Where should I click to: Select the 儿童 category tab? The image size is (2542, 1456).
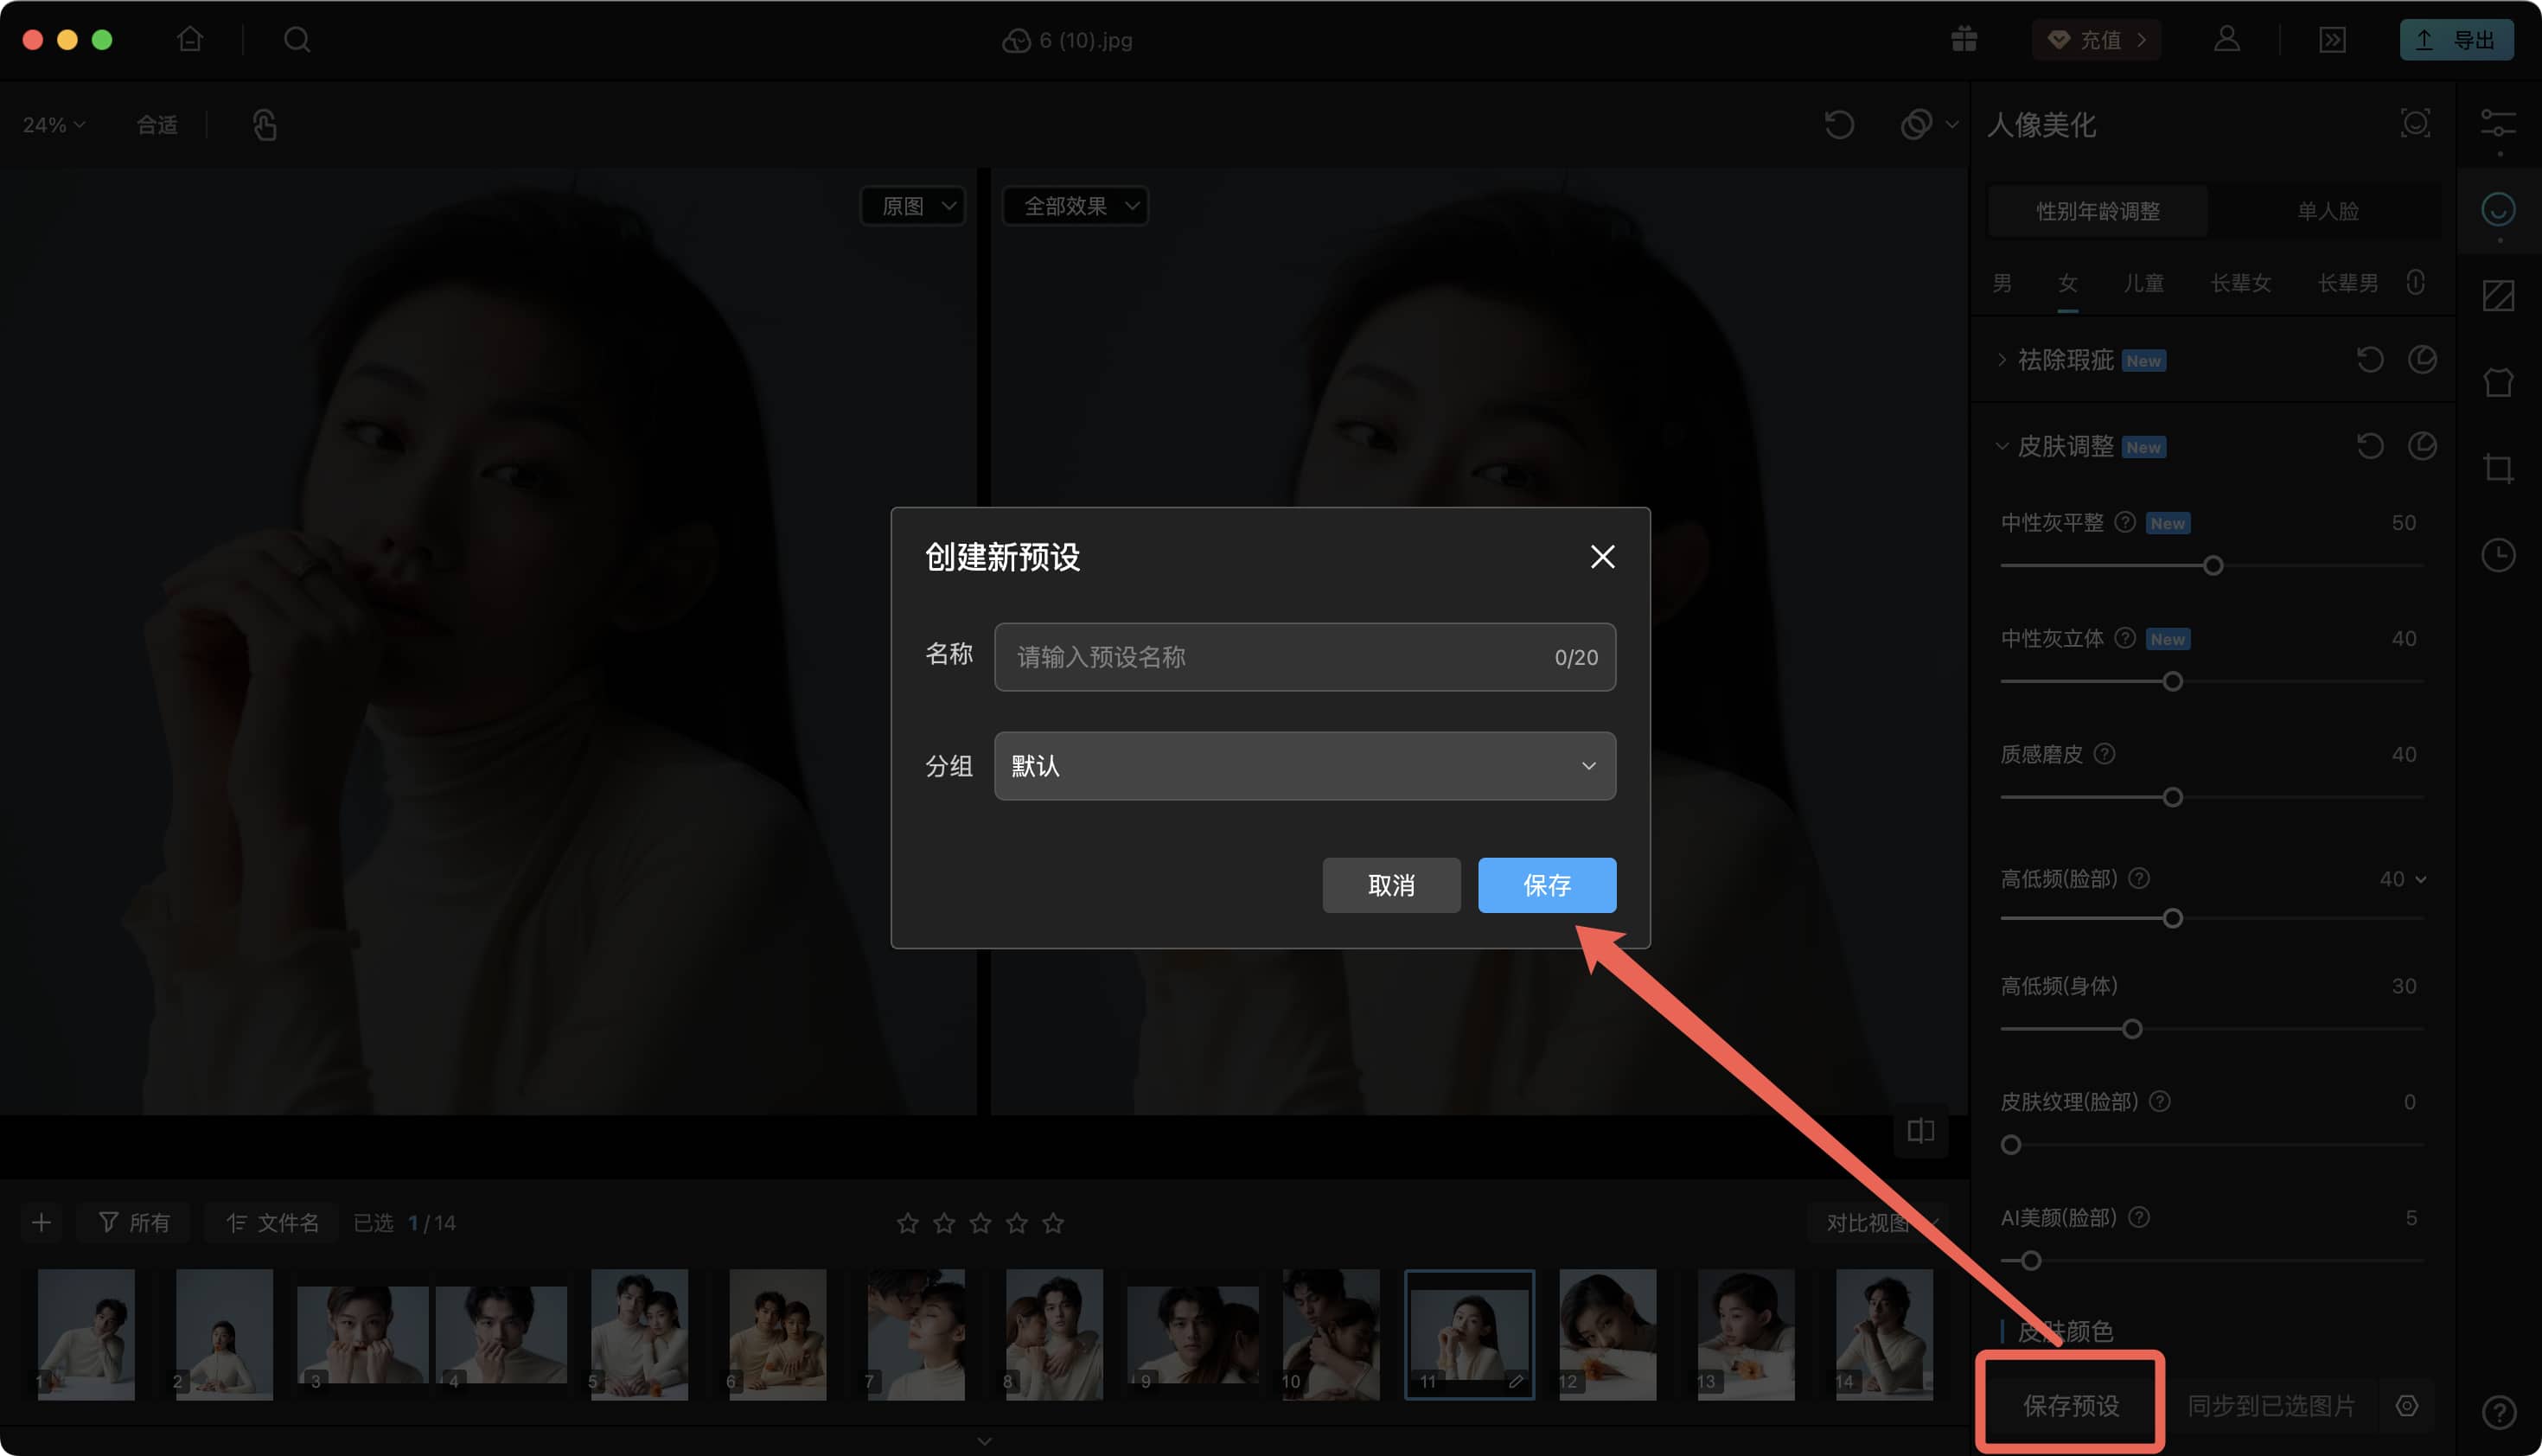pyautogui.click(x=2143, y=283)
